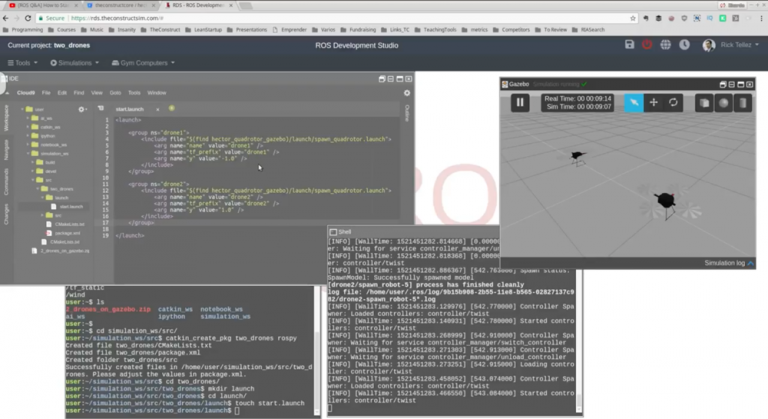Open the Navigate side panel

click(6, 149)
